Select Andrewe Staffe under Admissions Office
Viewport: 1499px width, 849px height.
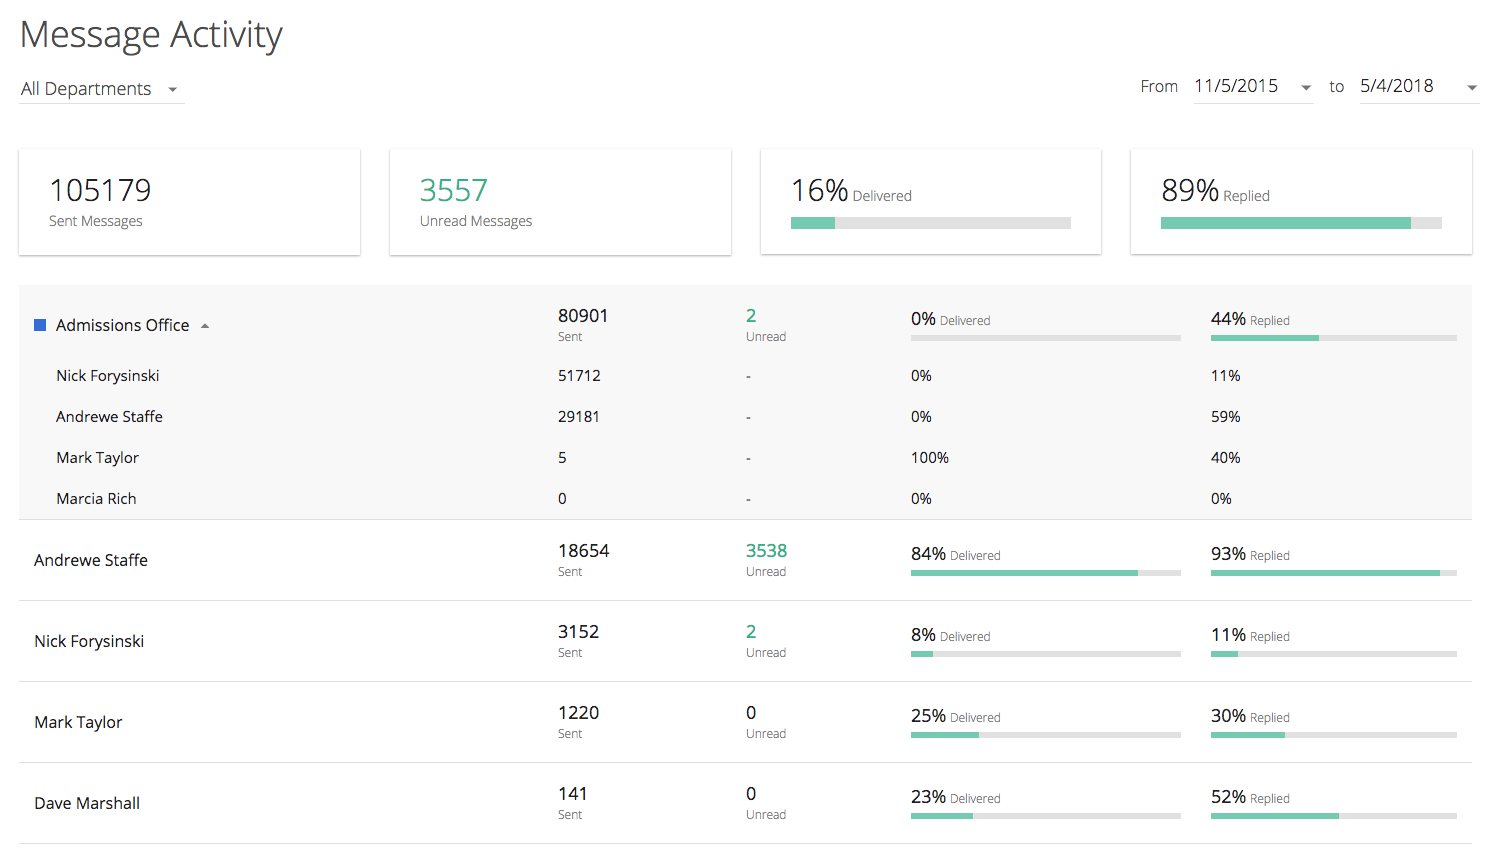coord(109,417)
